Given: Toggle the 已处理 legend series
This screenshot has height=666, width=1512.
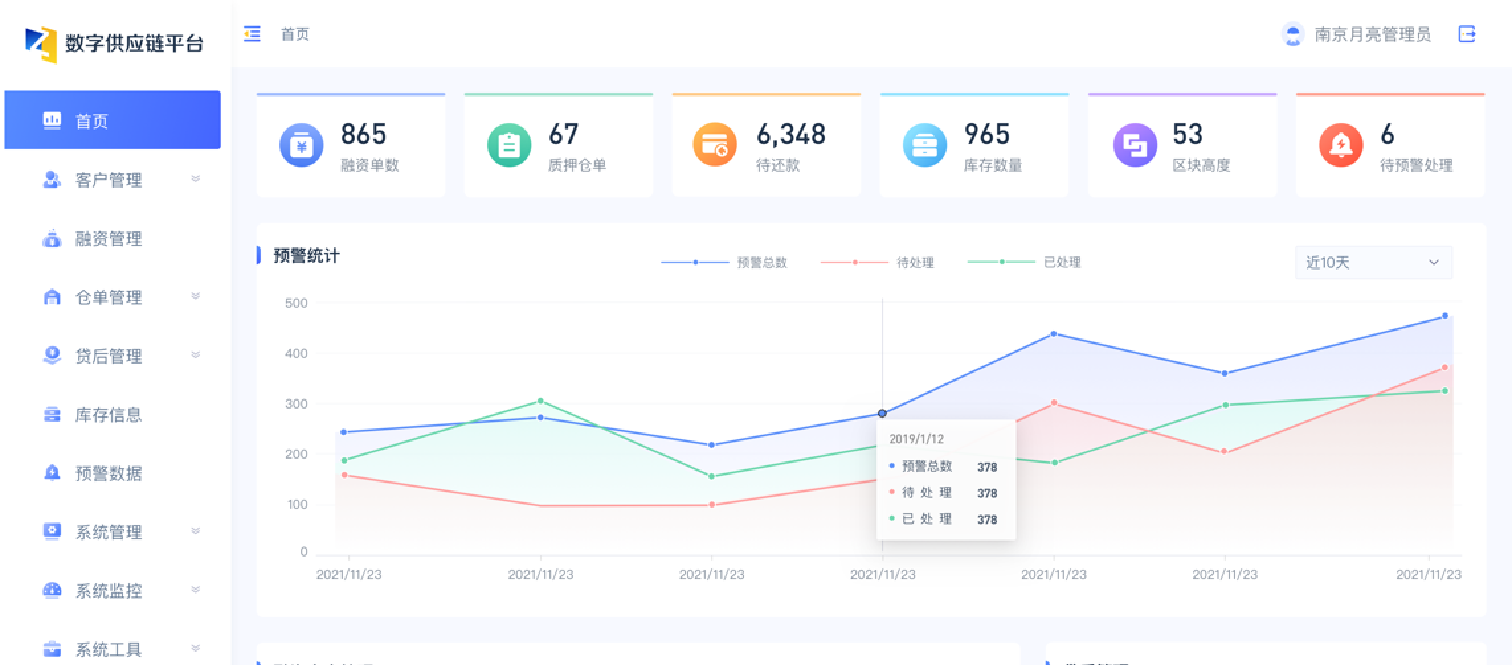Looking at the screenshot, I should click(1025, 262).
